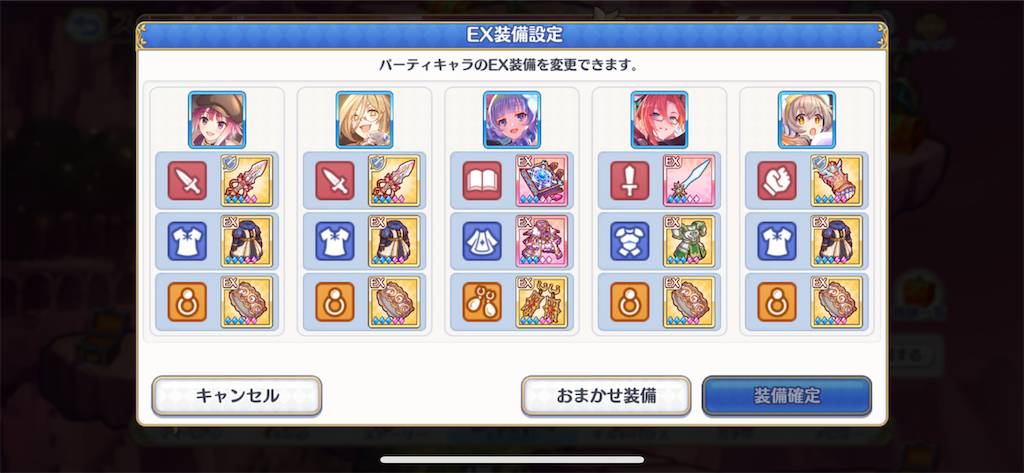Viewport: 1024px width, 473px height.
Task: Open third character's earring accessory slot icon
Action: pyautogui.click(x=483, y=302)
